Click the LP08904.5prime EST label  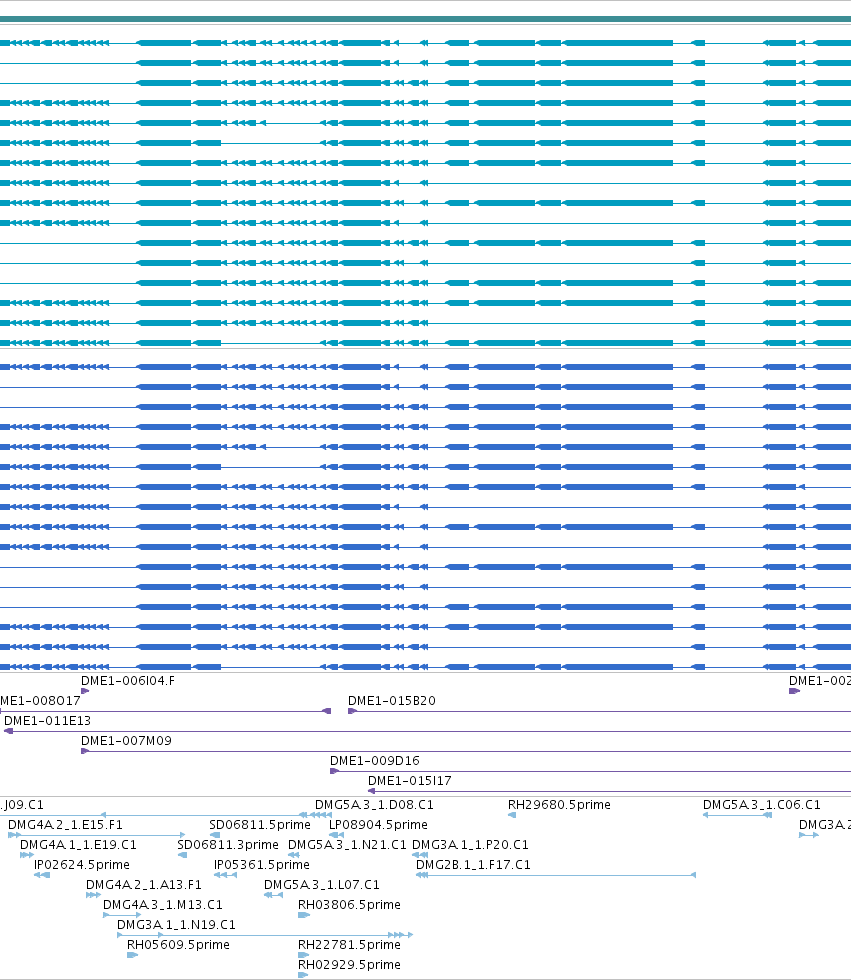(x=378, y=824)
